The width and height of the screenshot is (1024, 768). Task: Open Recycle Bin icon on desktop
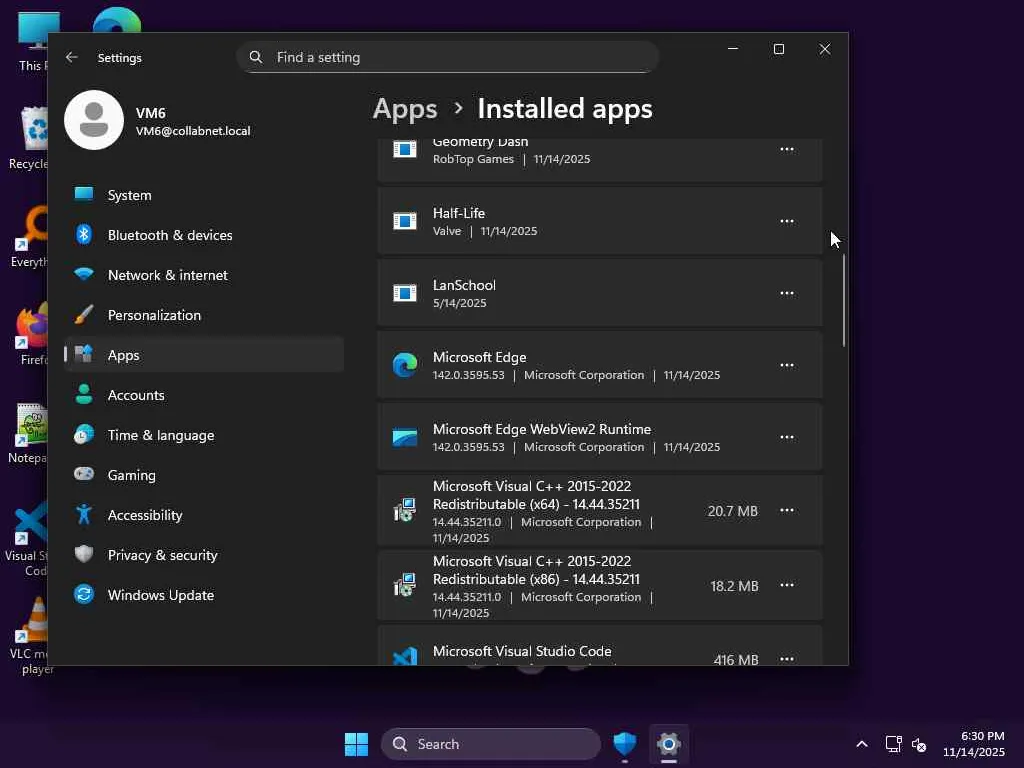(33, 138)
